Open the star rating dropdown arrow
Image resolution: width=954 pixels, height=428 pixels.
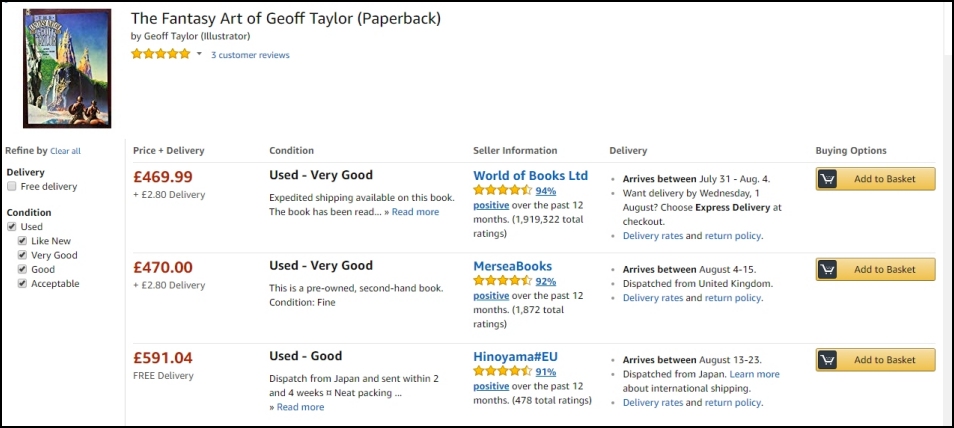199,54
